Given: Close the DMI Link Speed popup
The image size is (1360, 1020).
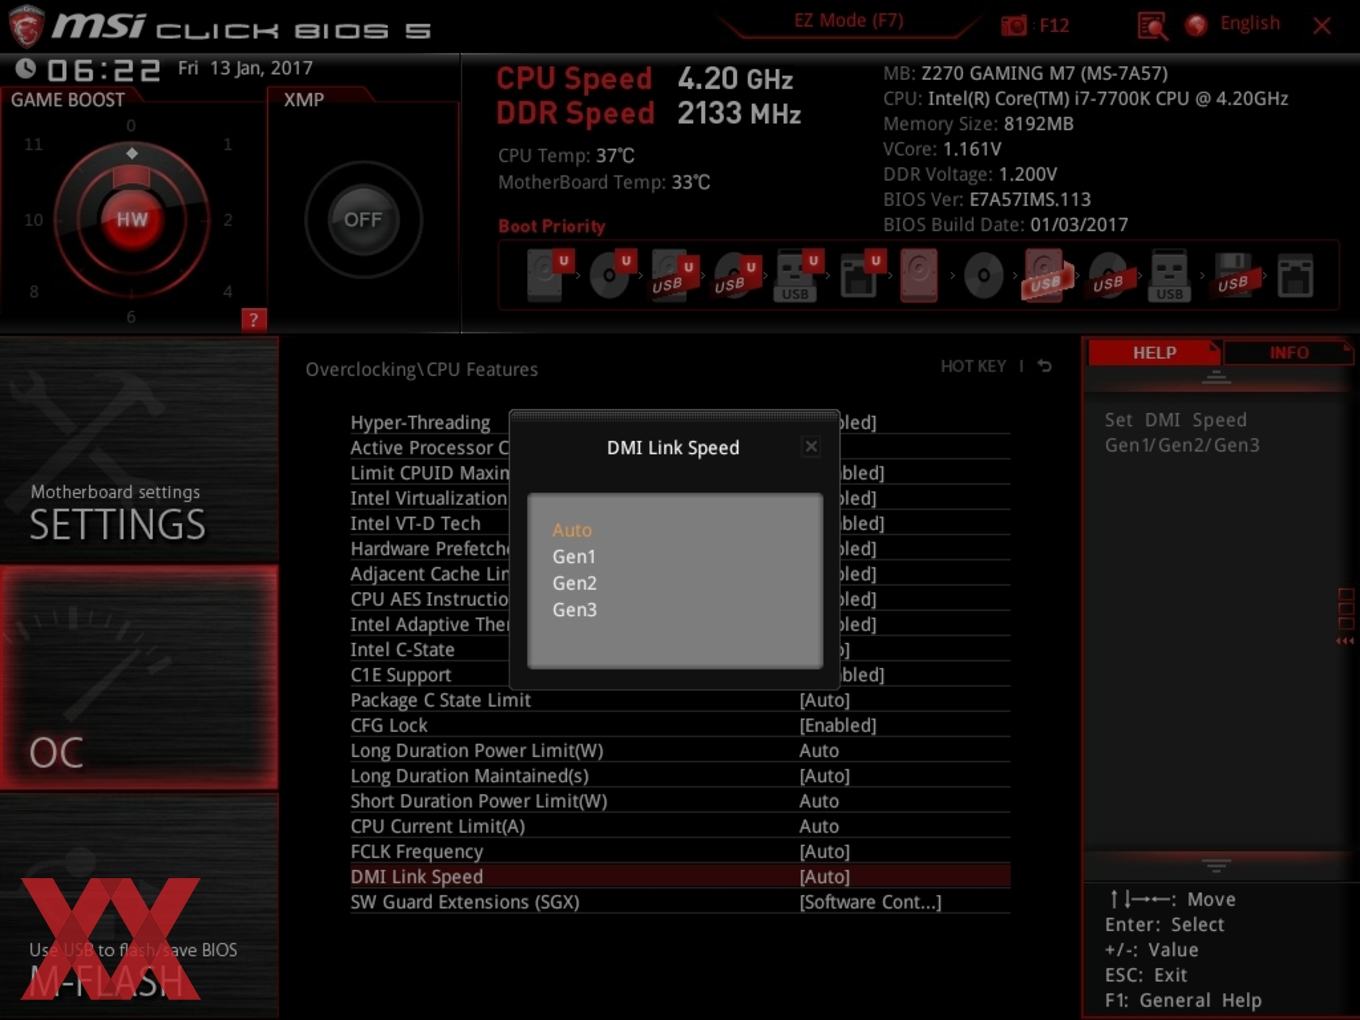Looking at the screenshot, I should click(x=811, y=446).
